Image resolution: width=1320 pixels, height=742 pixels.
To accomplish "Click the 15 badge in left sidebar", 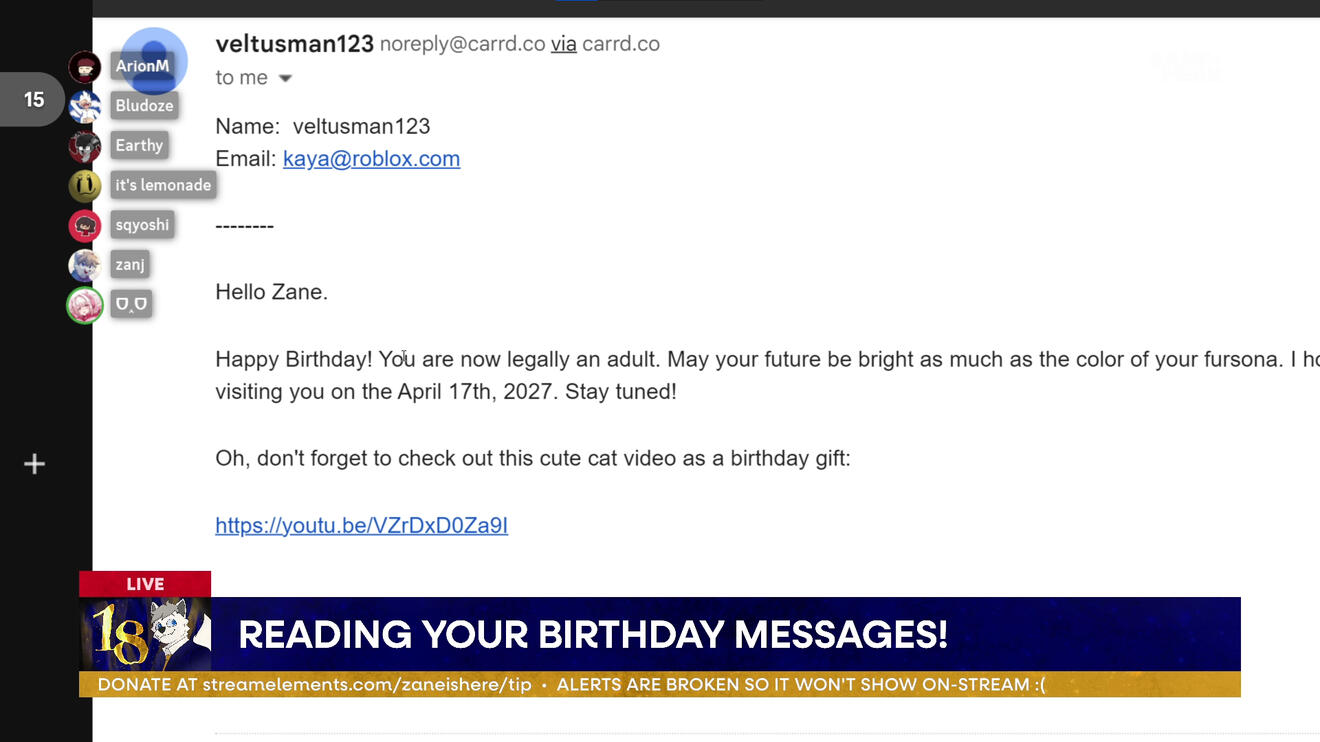I will 33,99.
